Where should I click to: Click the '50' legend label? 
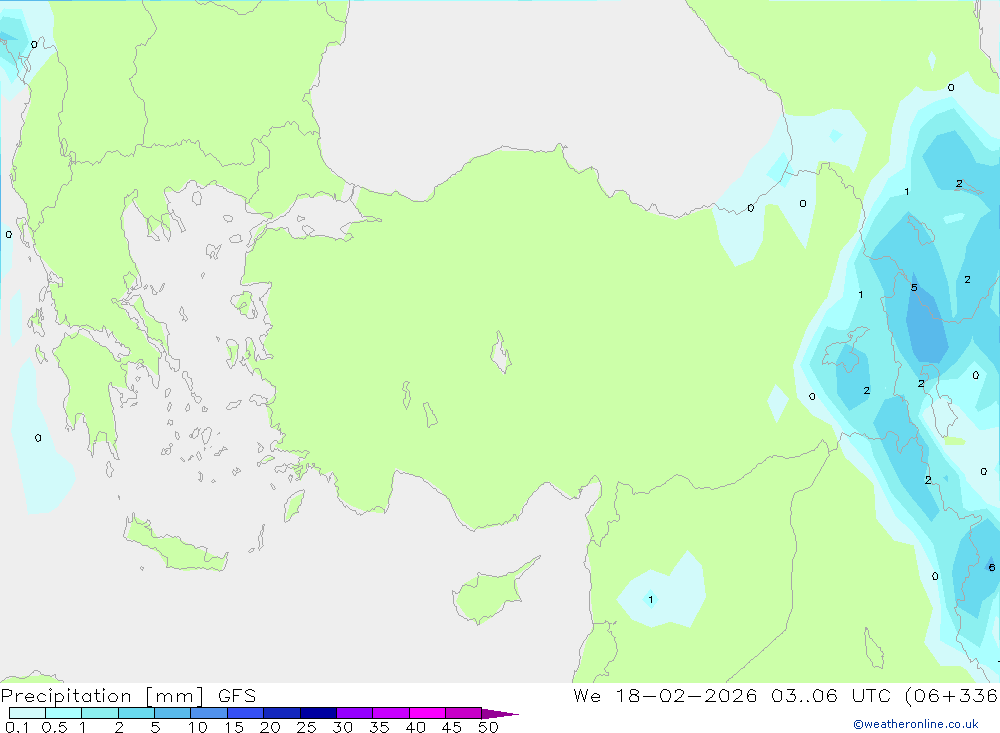pos(488,727)
